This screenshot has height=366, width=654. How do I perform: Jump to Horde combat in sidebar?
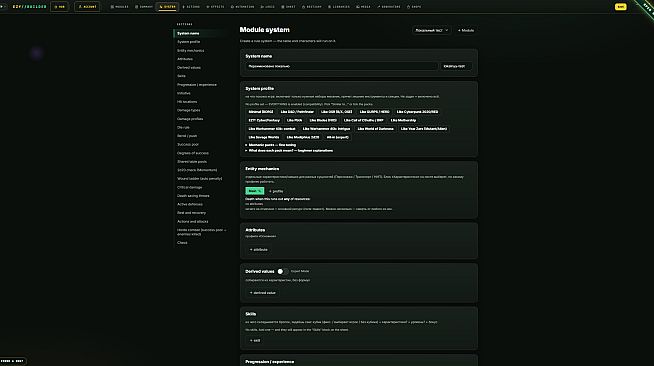(x=201, y=232)
